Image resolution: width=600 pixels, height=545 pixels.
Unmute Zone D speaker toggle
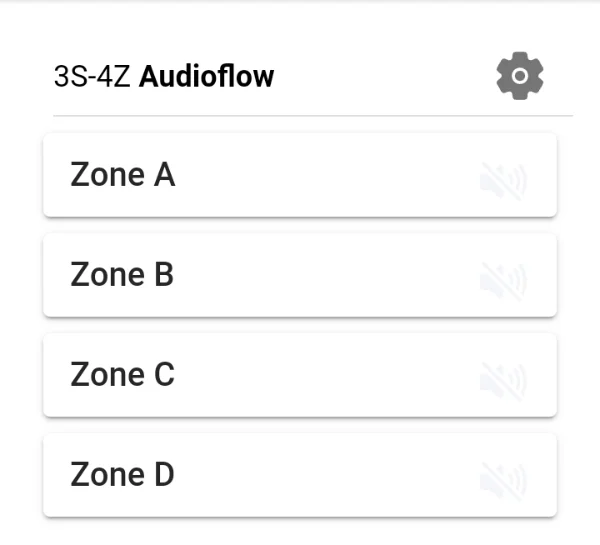(504, 481)
